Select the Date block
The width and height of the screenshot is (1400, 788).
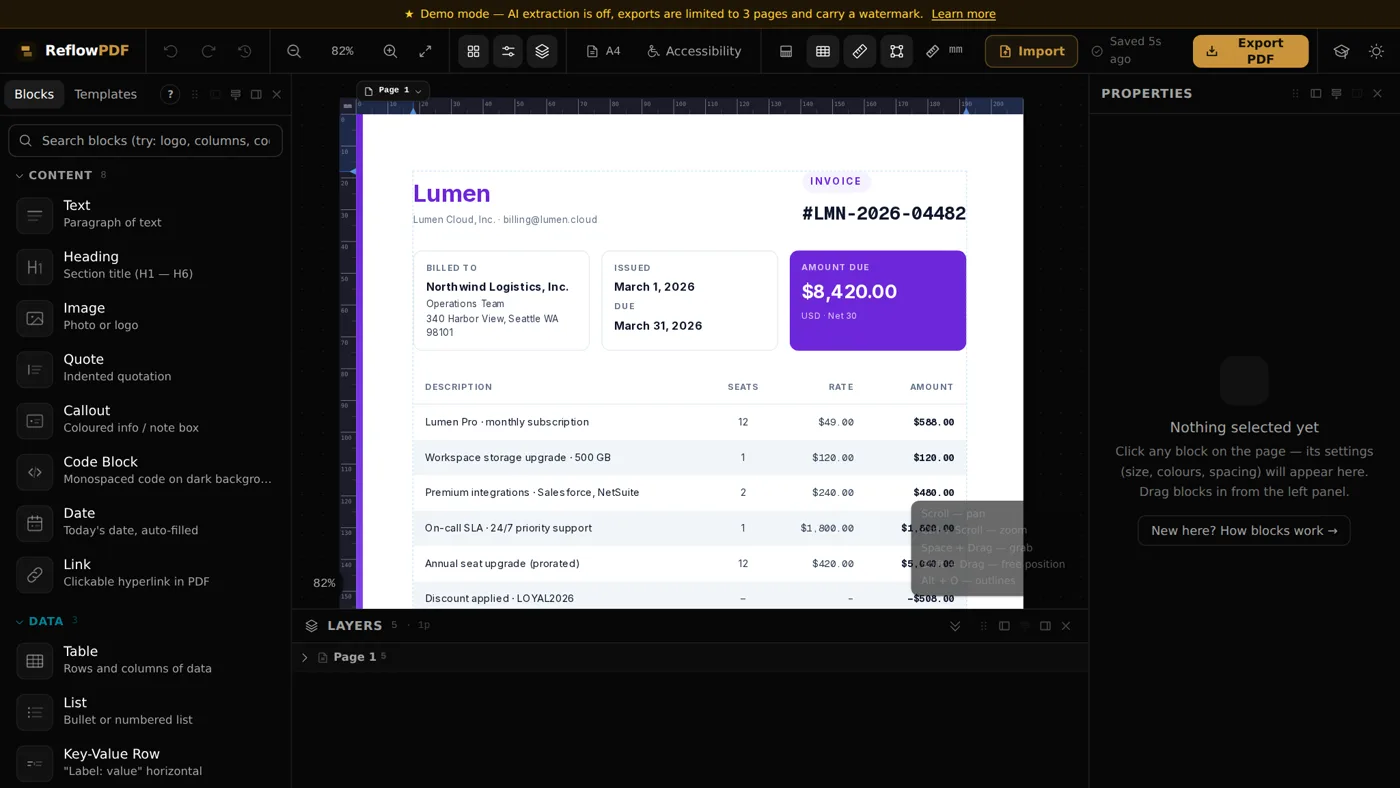[x=145, y=521]
